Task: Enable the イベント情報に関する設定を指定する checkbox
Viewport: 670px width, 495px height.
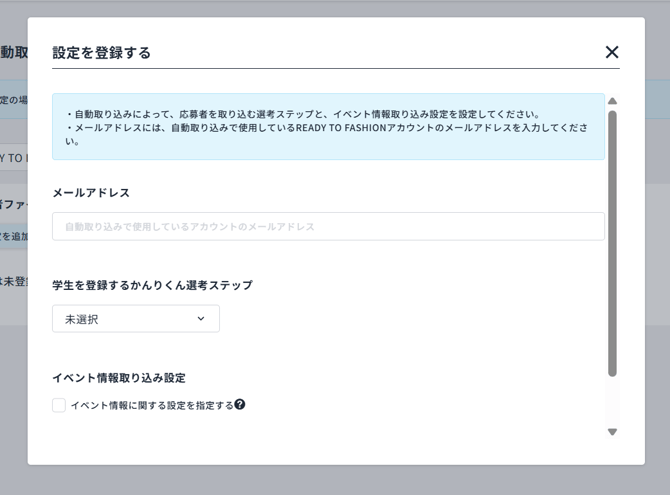Action: (x=59, y=405)
